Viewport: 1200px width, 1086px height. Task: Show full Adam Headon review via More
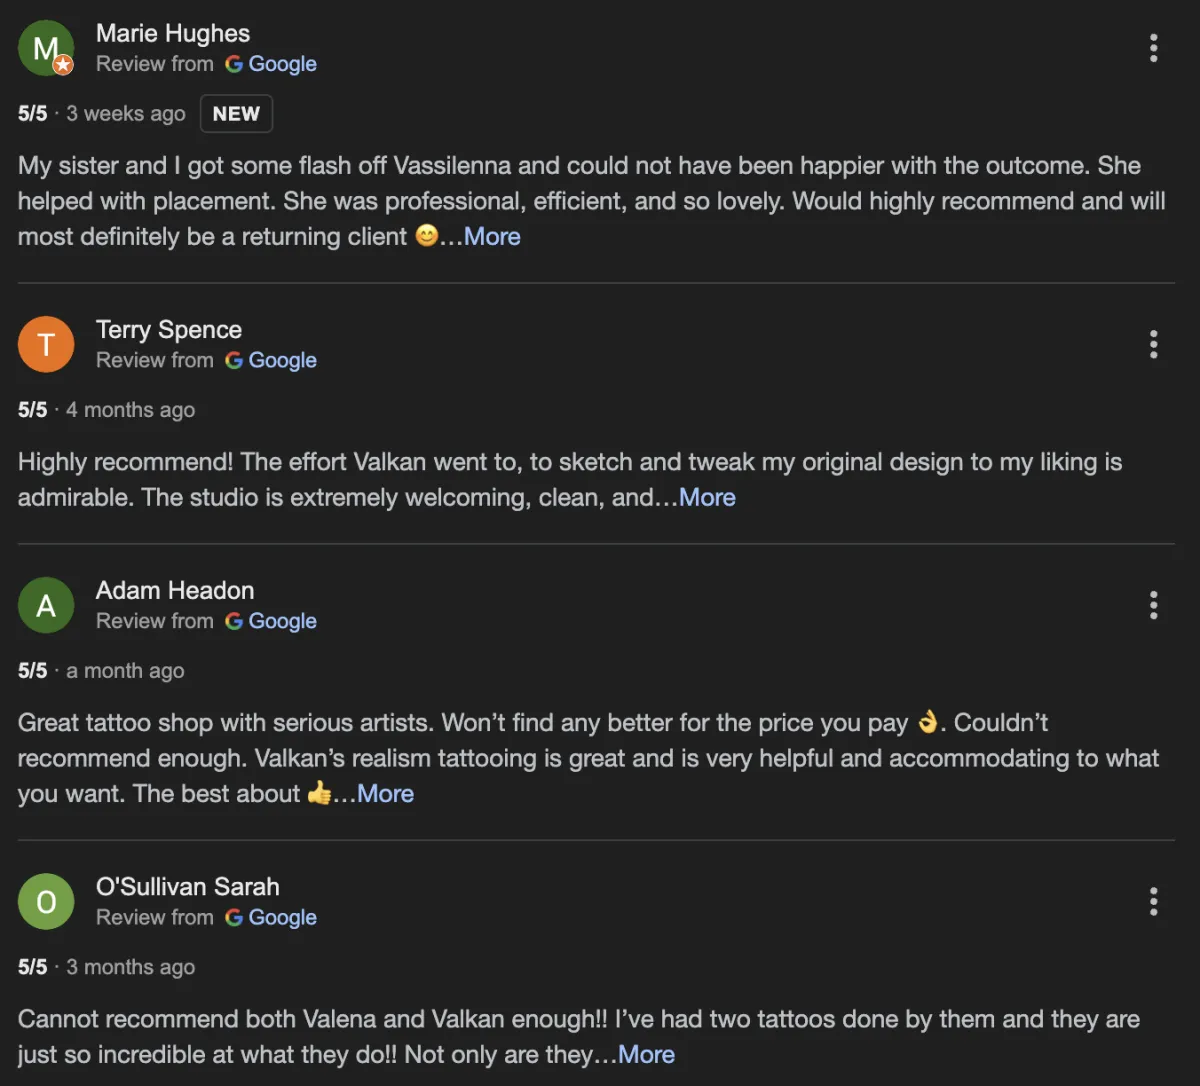(x=385, y=794)
